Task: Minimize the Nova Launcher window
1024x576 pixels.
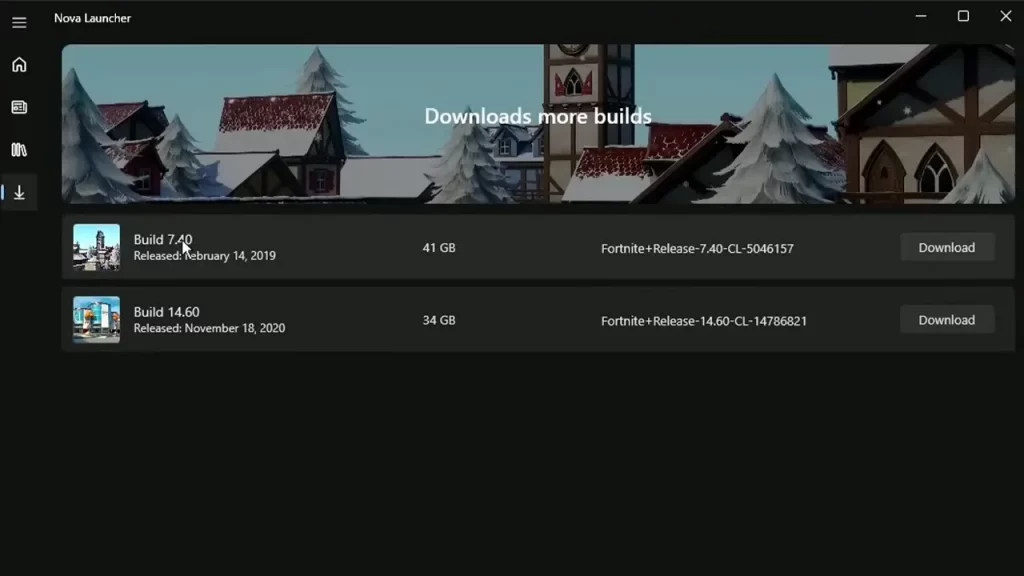Action: (921, 16)
